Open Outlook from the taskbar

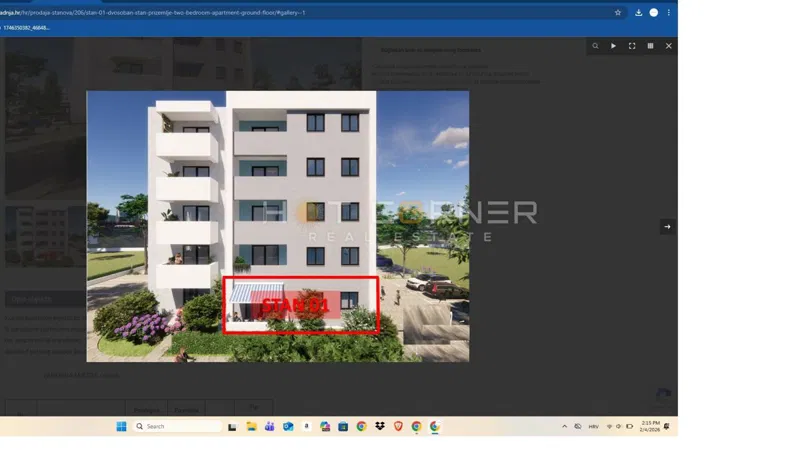point(288,427)
